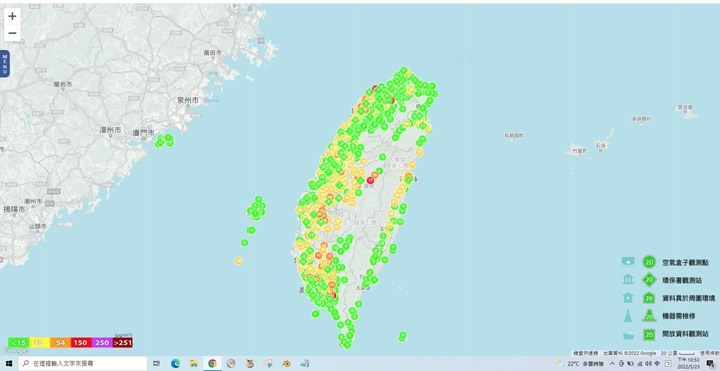Click the green <15 legend color
720x371 pixels.
19,343
